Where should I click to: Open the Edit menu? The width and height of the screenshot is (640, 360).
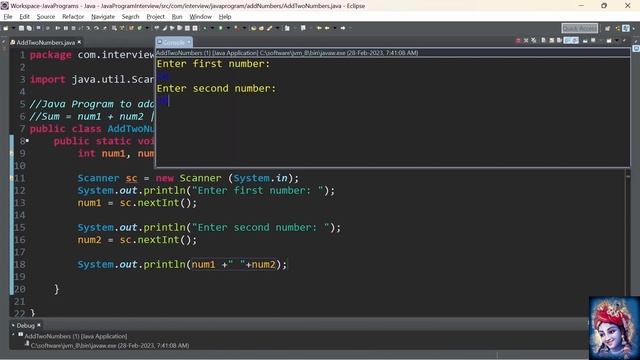24,17
